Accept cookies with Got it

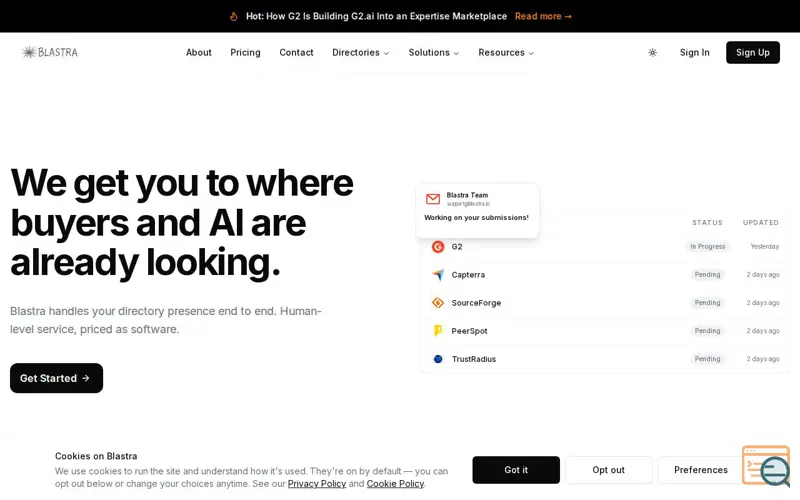pos(516,470)
